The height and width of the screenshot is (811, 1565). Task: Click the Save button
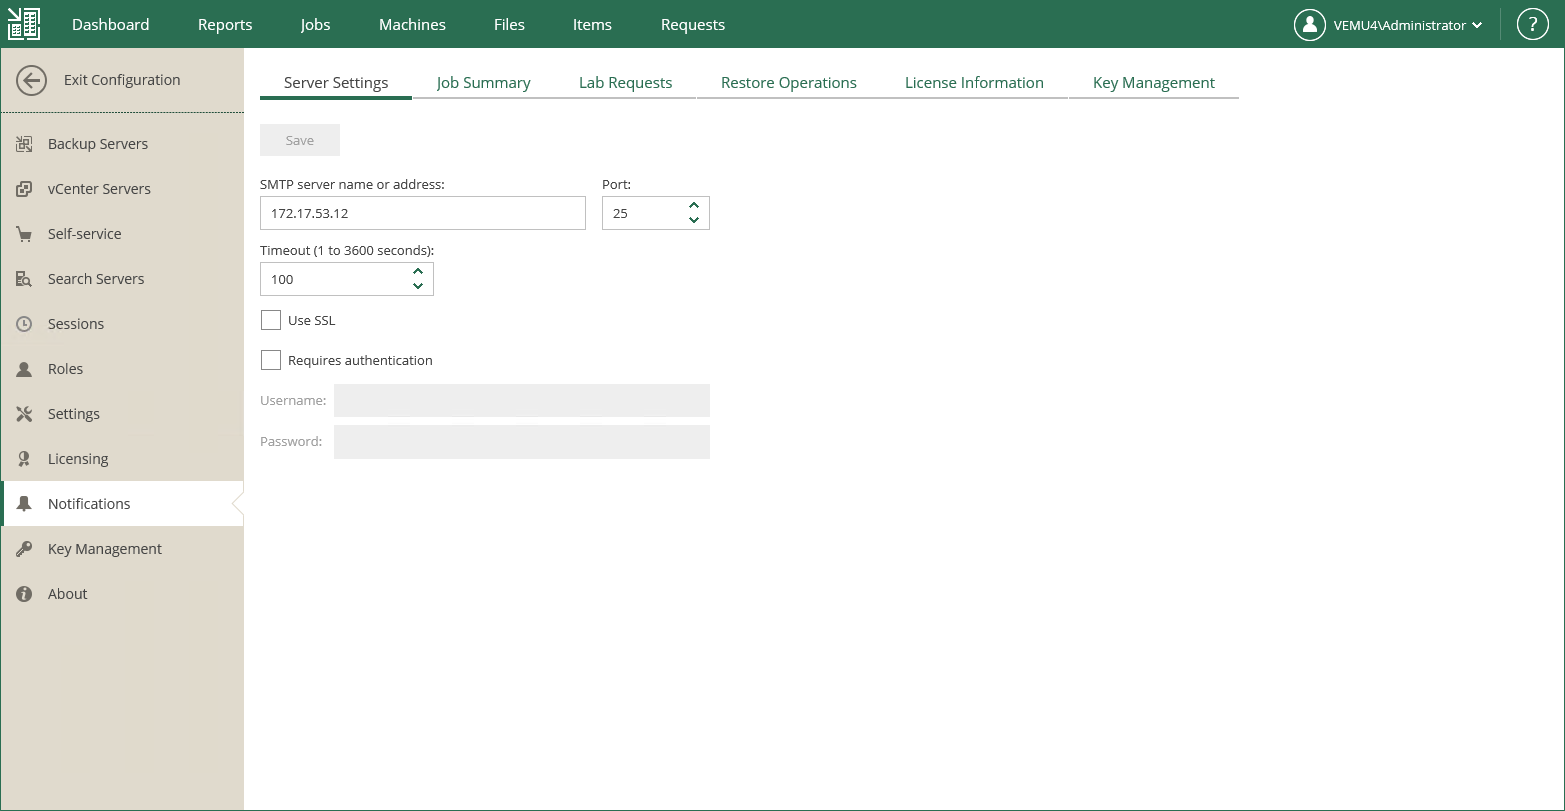tap(300, 140)
